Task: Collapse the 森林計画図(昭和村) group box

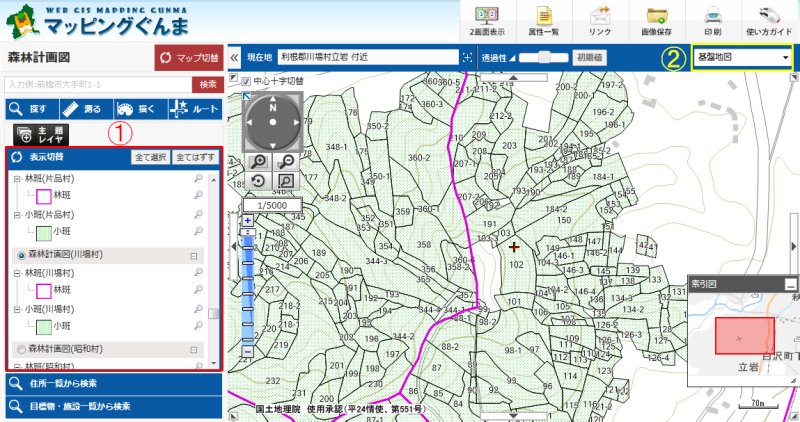Action: 194,350
